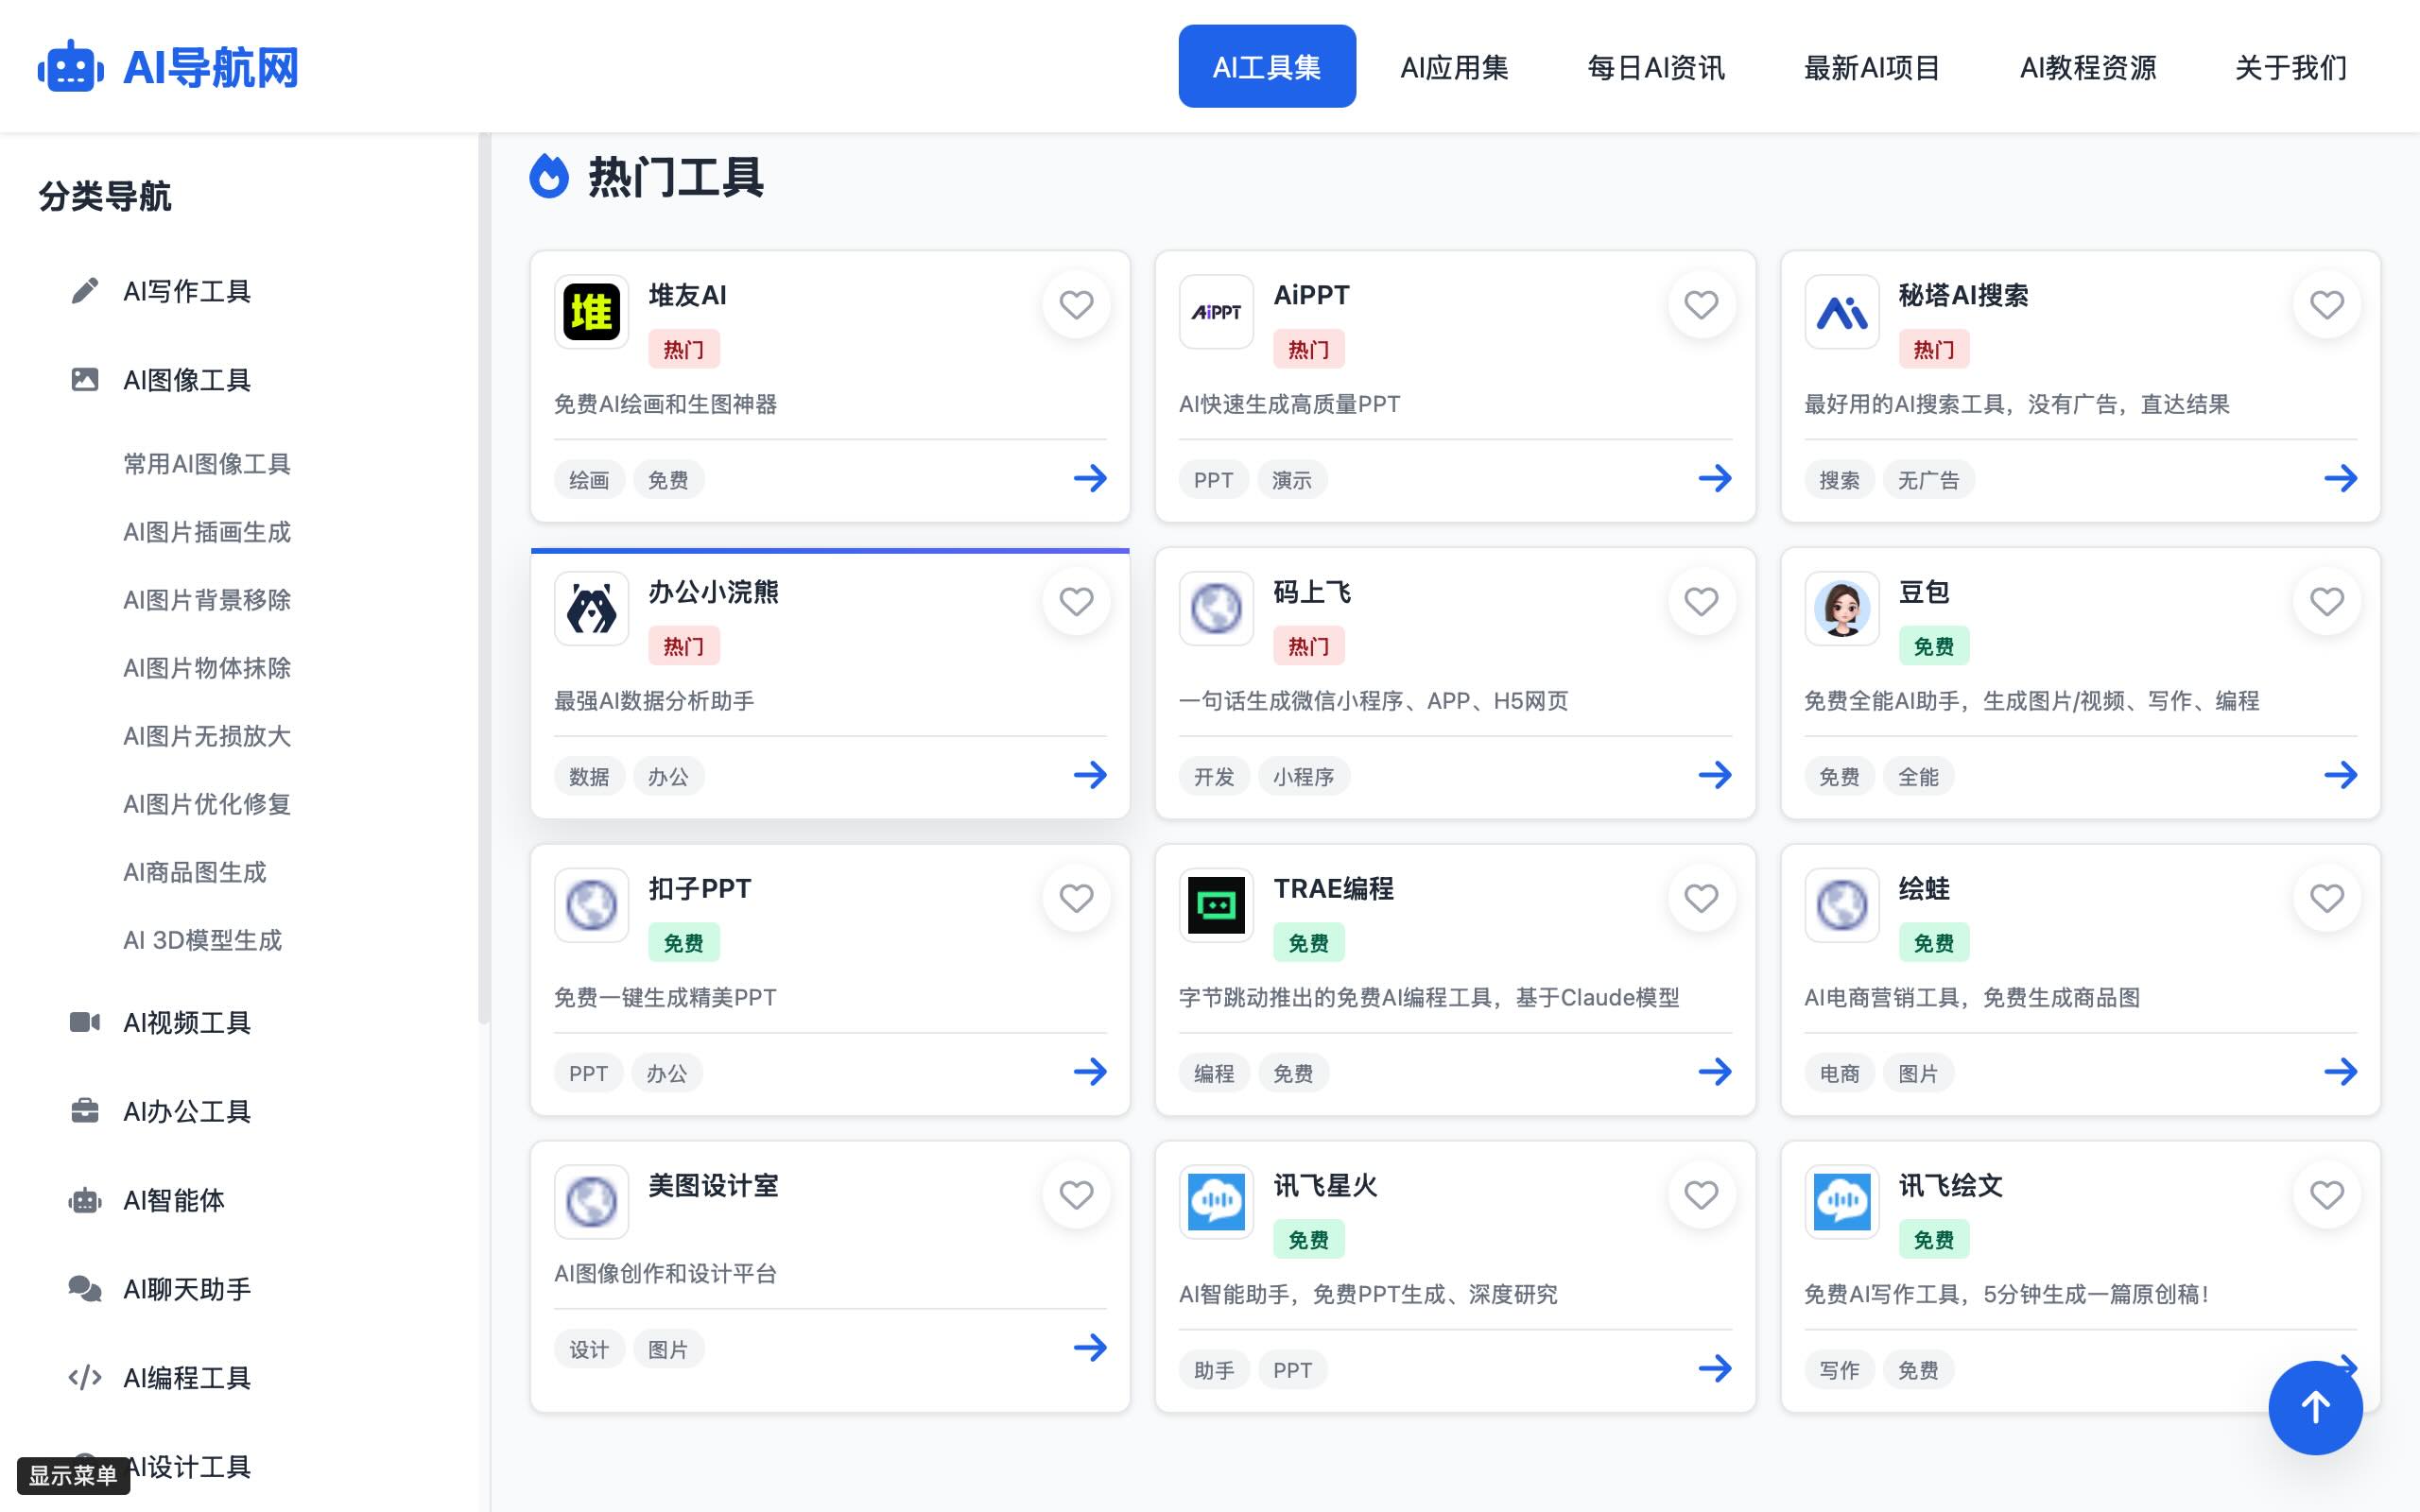Click the back-to-top circular button

(x=2315, y=1407)
